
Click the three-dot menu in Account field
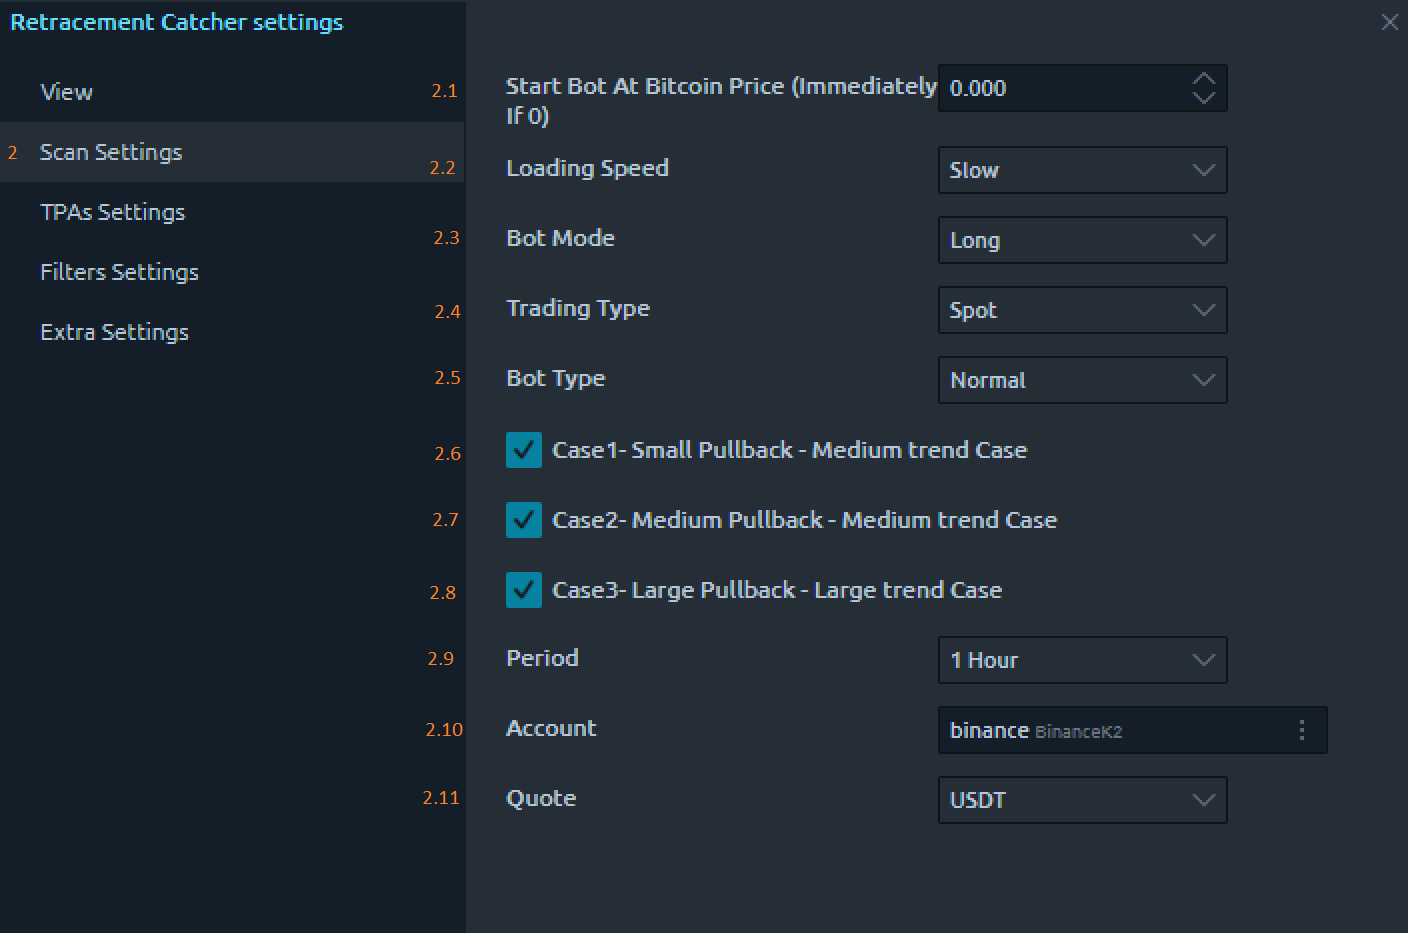coord(1301,730)
